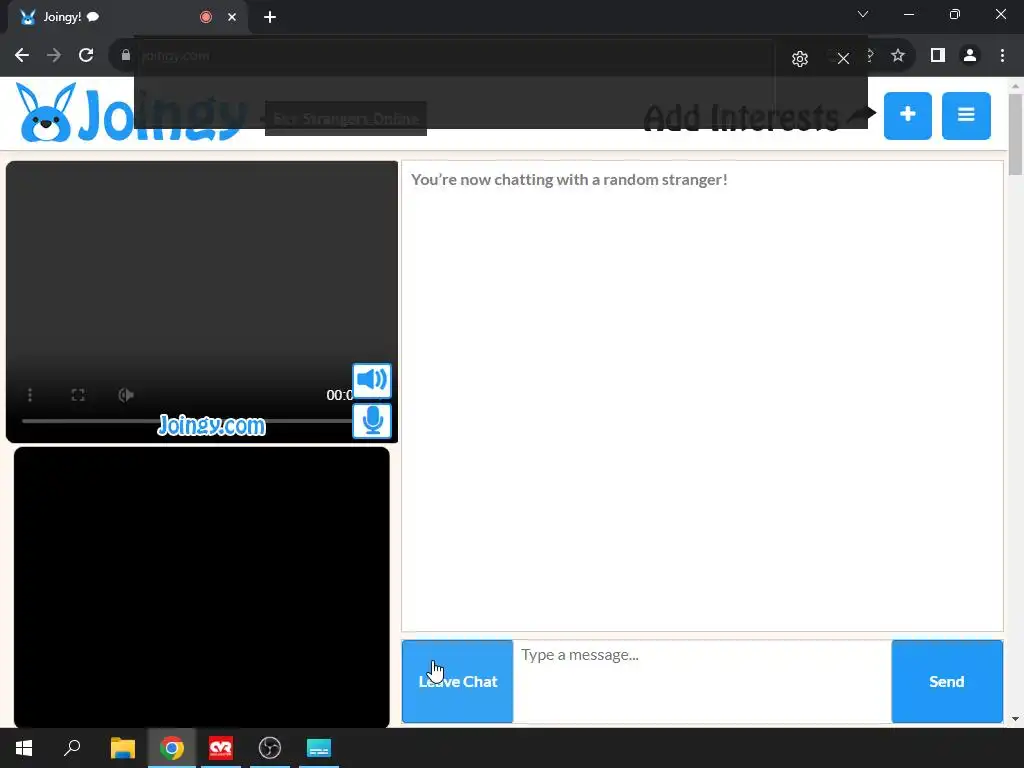
Task: Open Windows Start menu
Action: (x=24, y=748)
